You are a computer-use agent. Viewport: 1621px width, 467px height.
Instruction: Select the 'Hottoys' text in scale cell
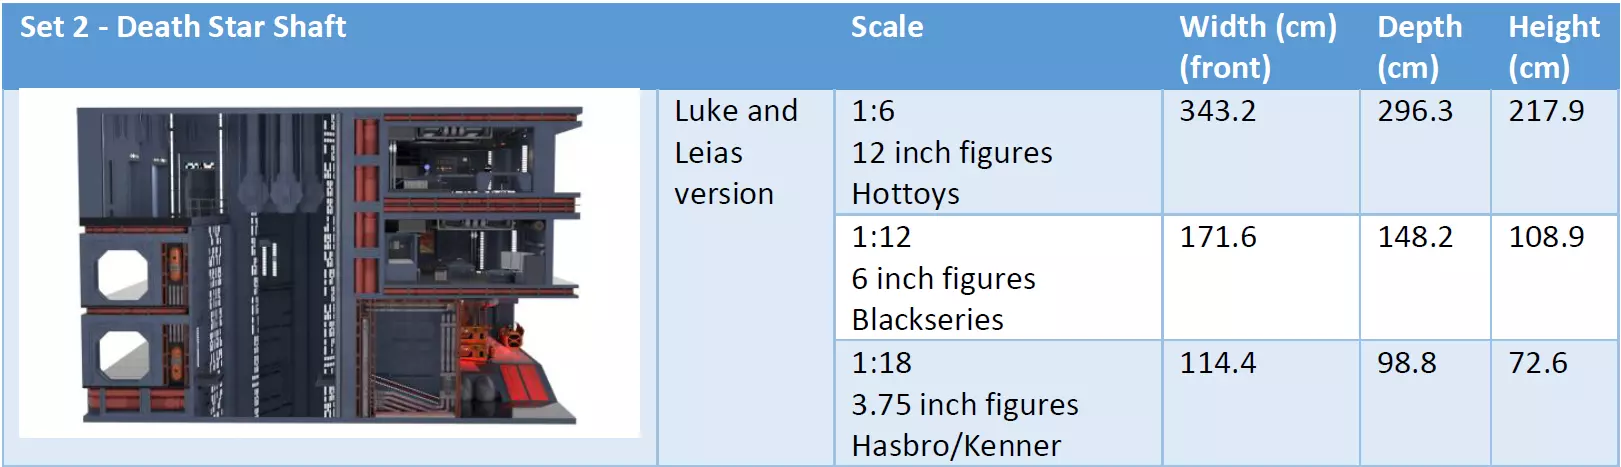(x=905, y=194)
